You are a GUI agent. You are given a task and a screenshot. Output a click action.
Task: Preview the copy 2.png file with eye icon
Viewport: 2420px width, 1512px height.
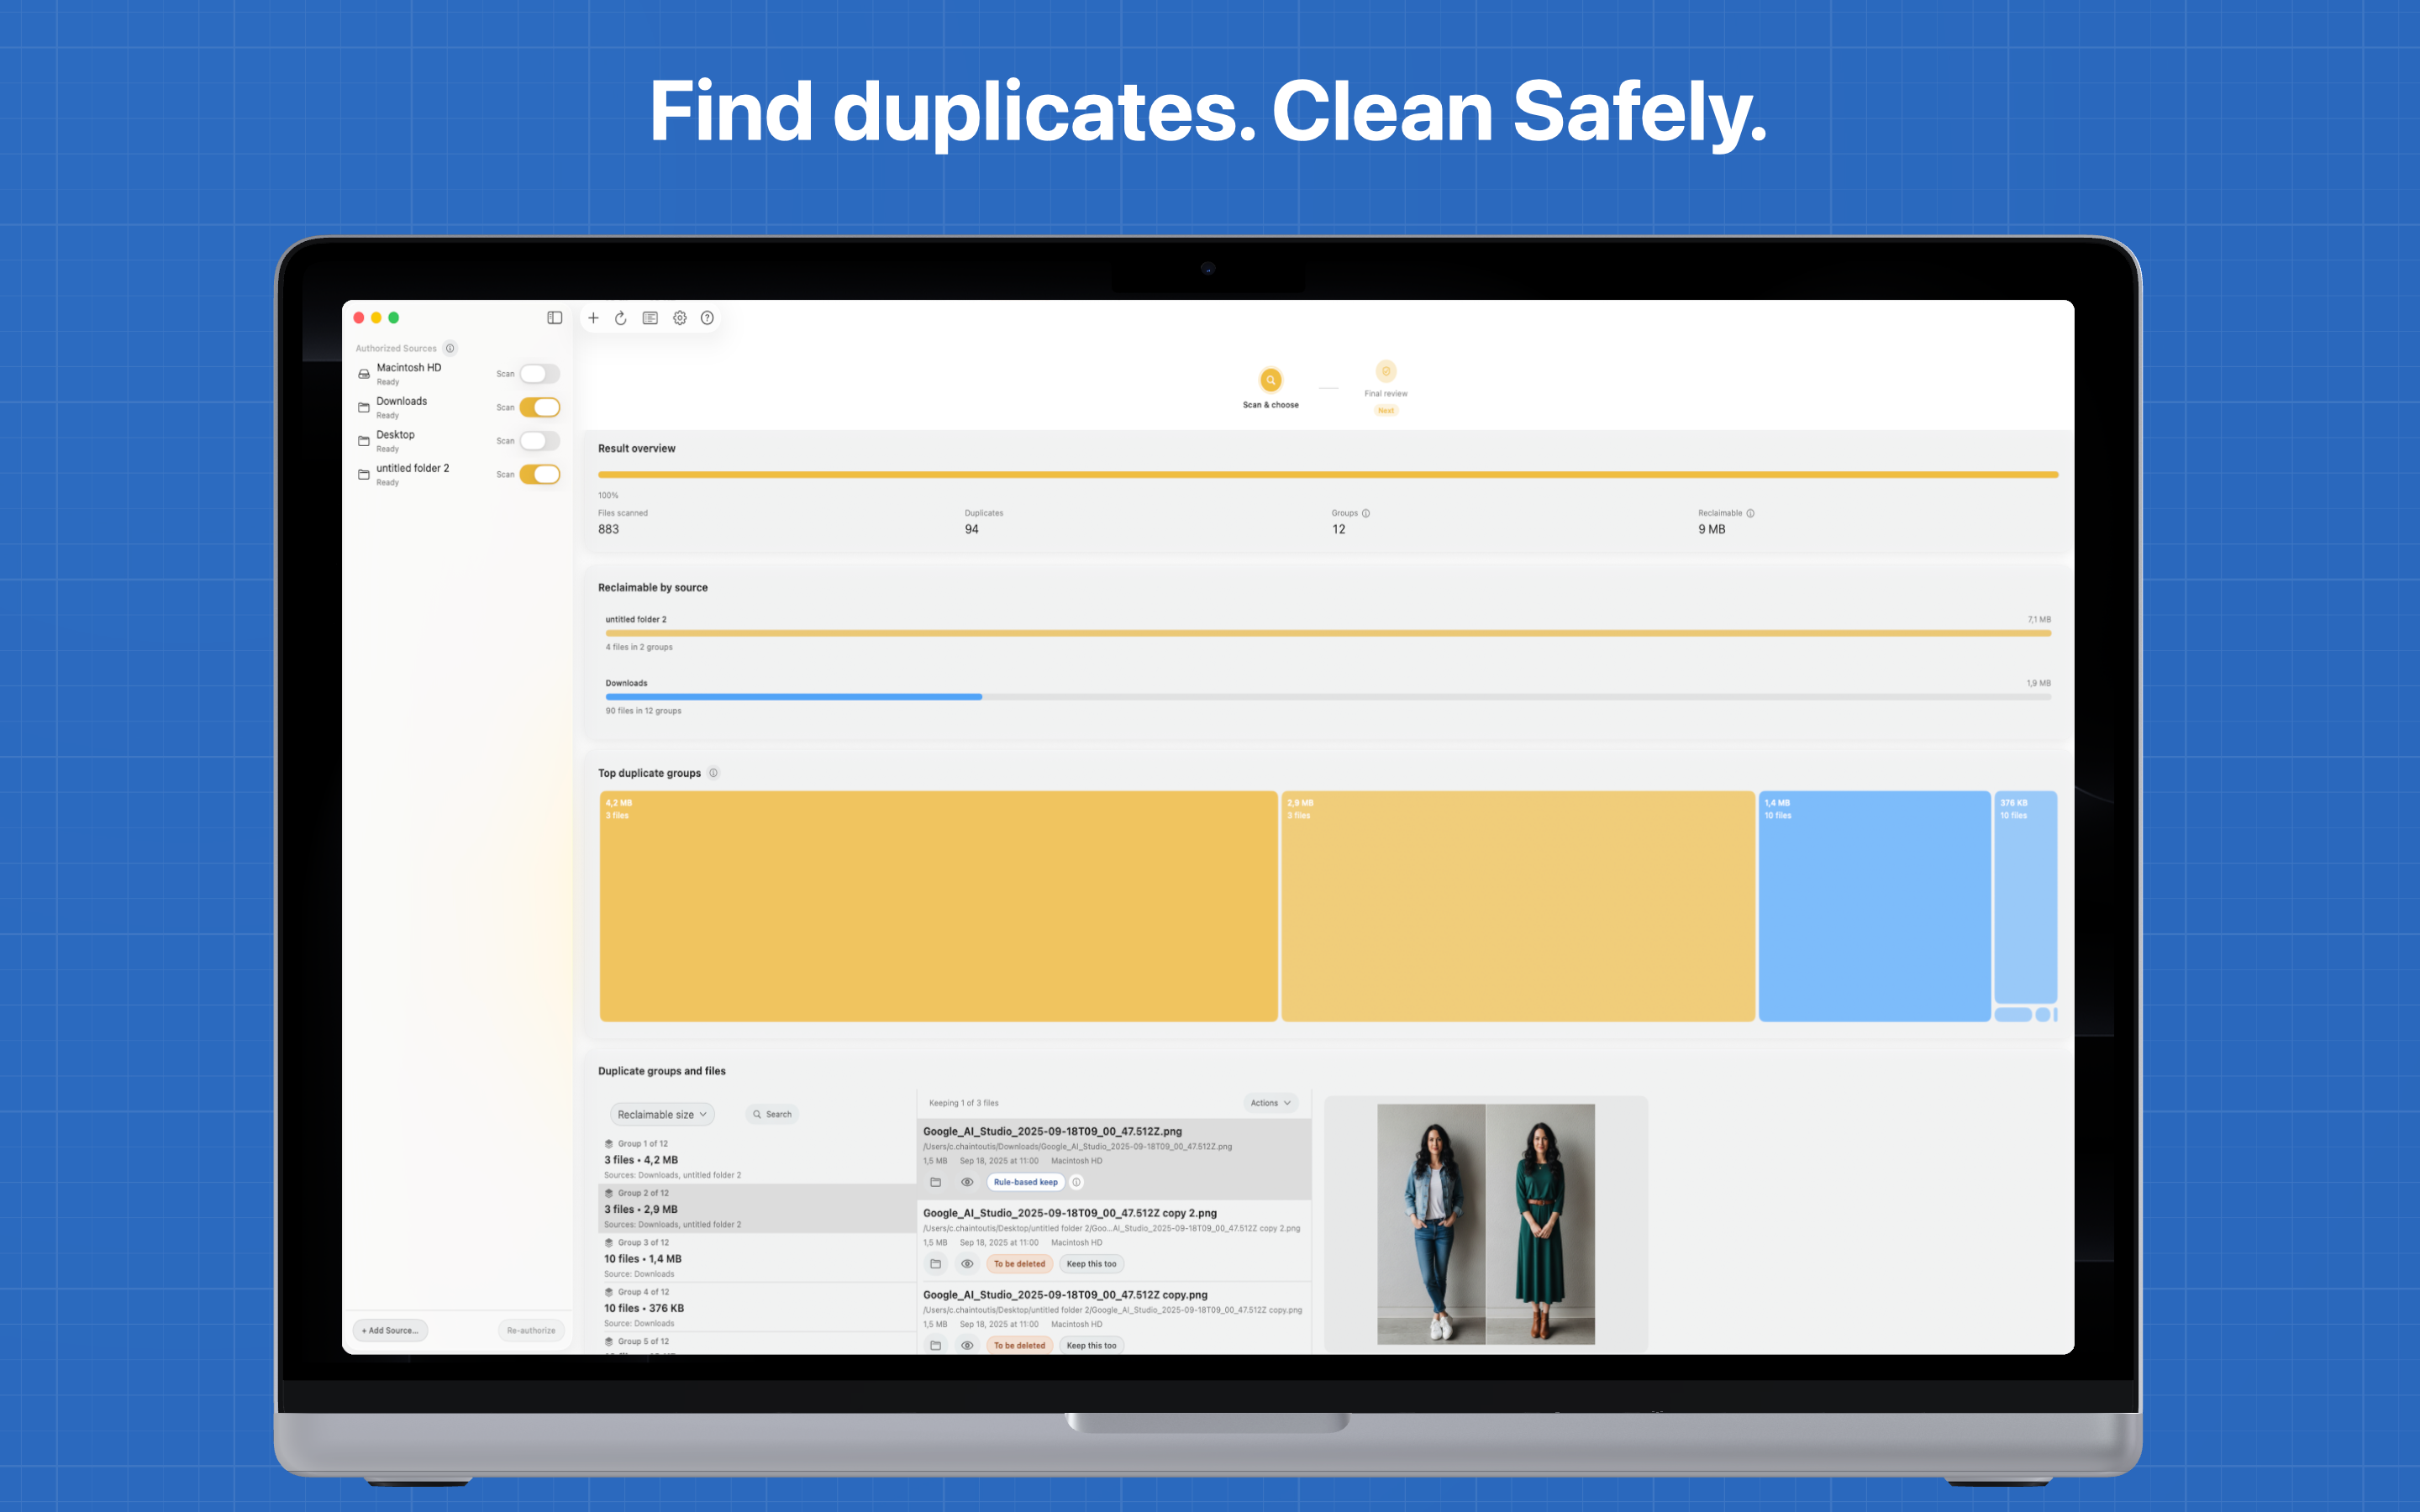click(x=967, y=1264)
